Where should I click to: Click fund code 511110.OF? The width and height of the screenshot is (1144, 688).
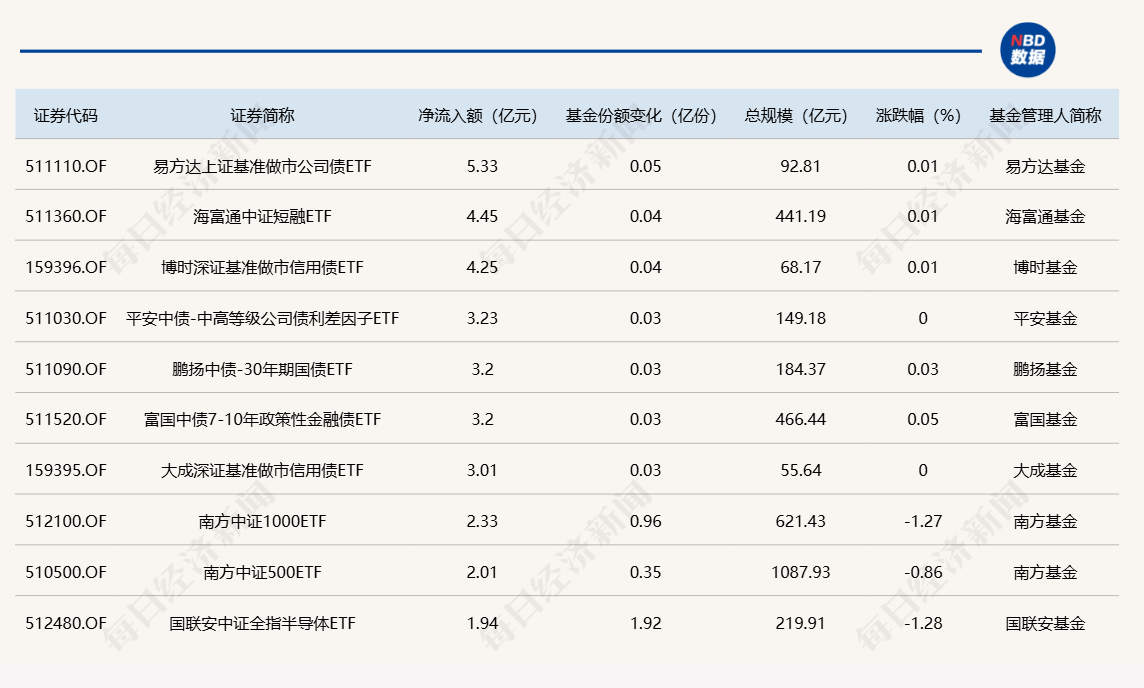66,166
